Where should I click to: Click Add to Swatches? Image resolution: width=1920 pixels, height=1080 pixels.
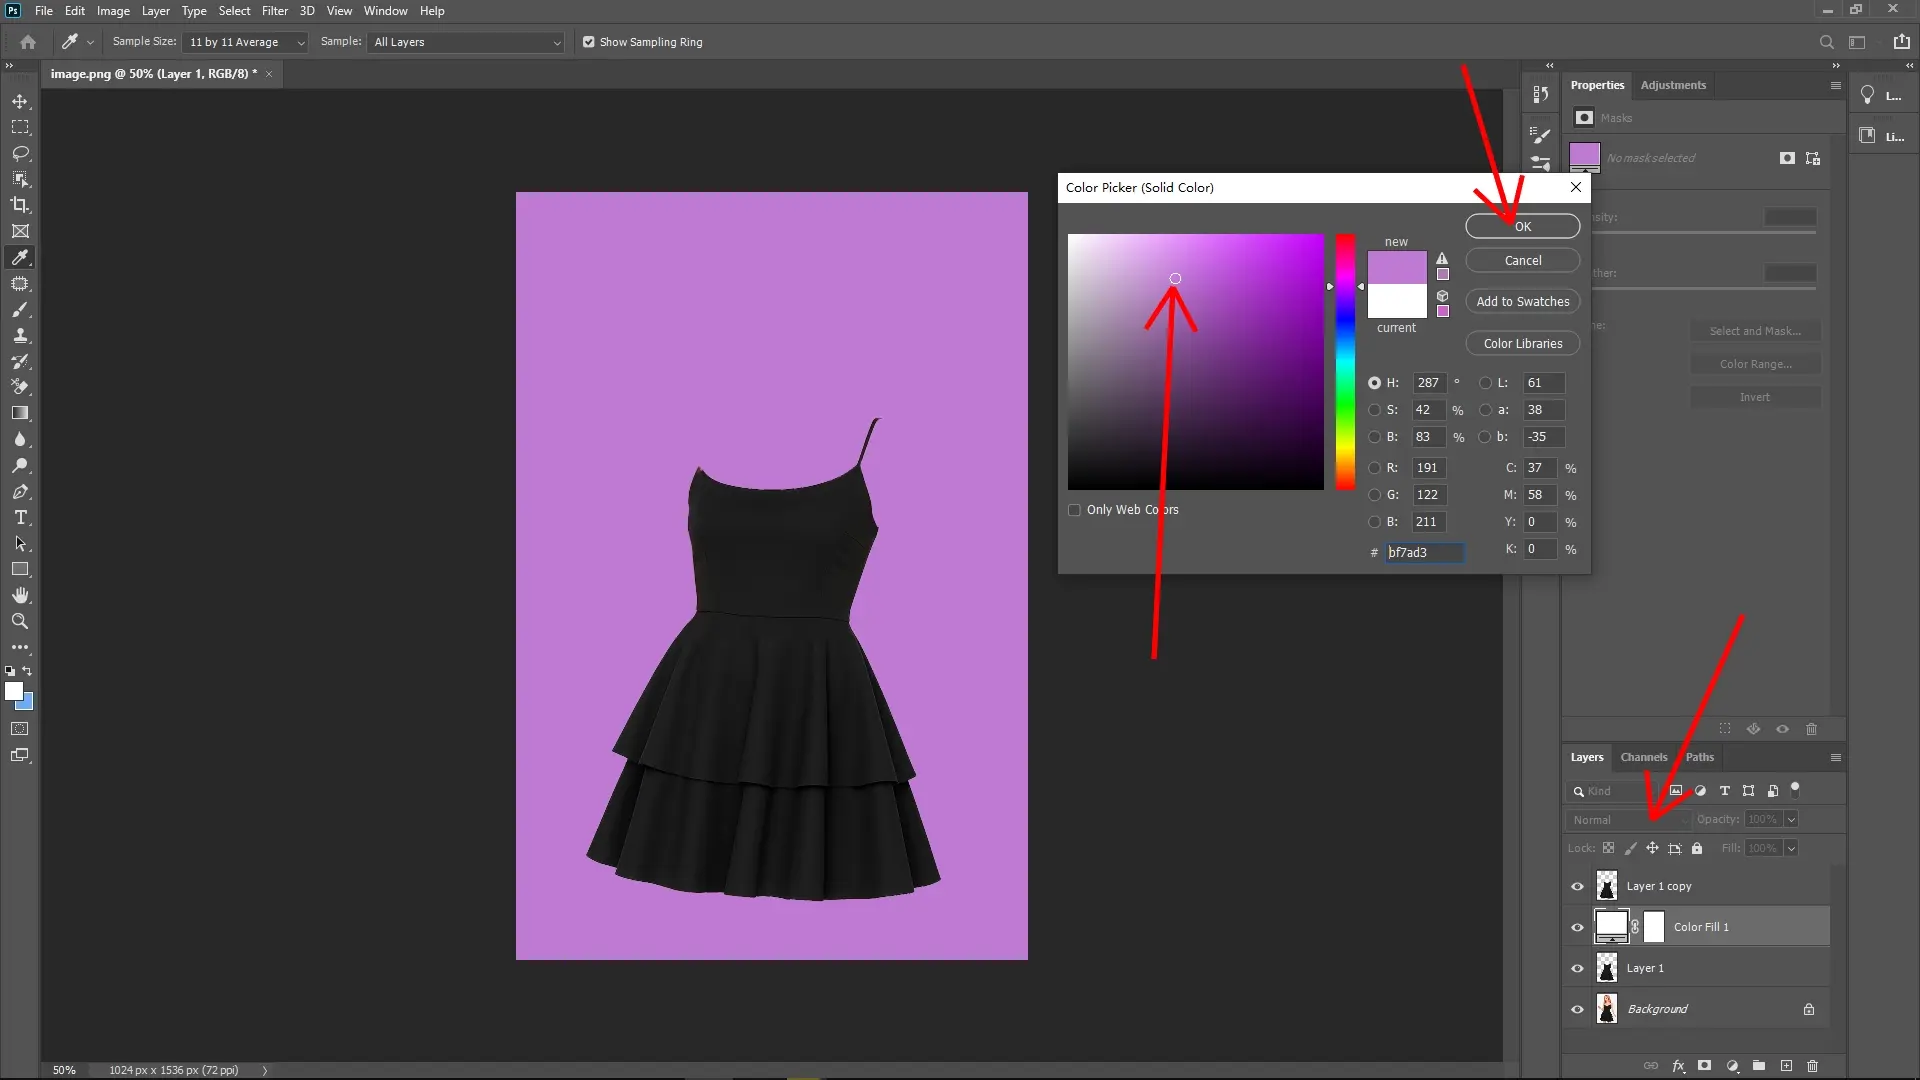[1522, 301]
